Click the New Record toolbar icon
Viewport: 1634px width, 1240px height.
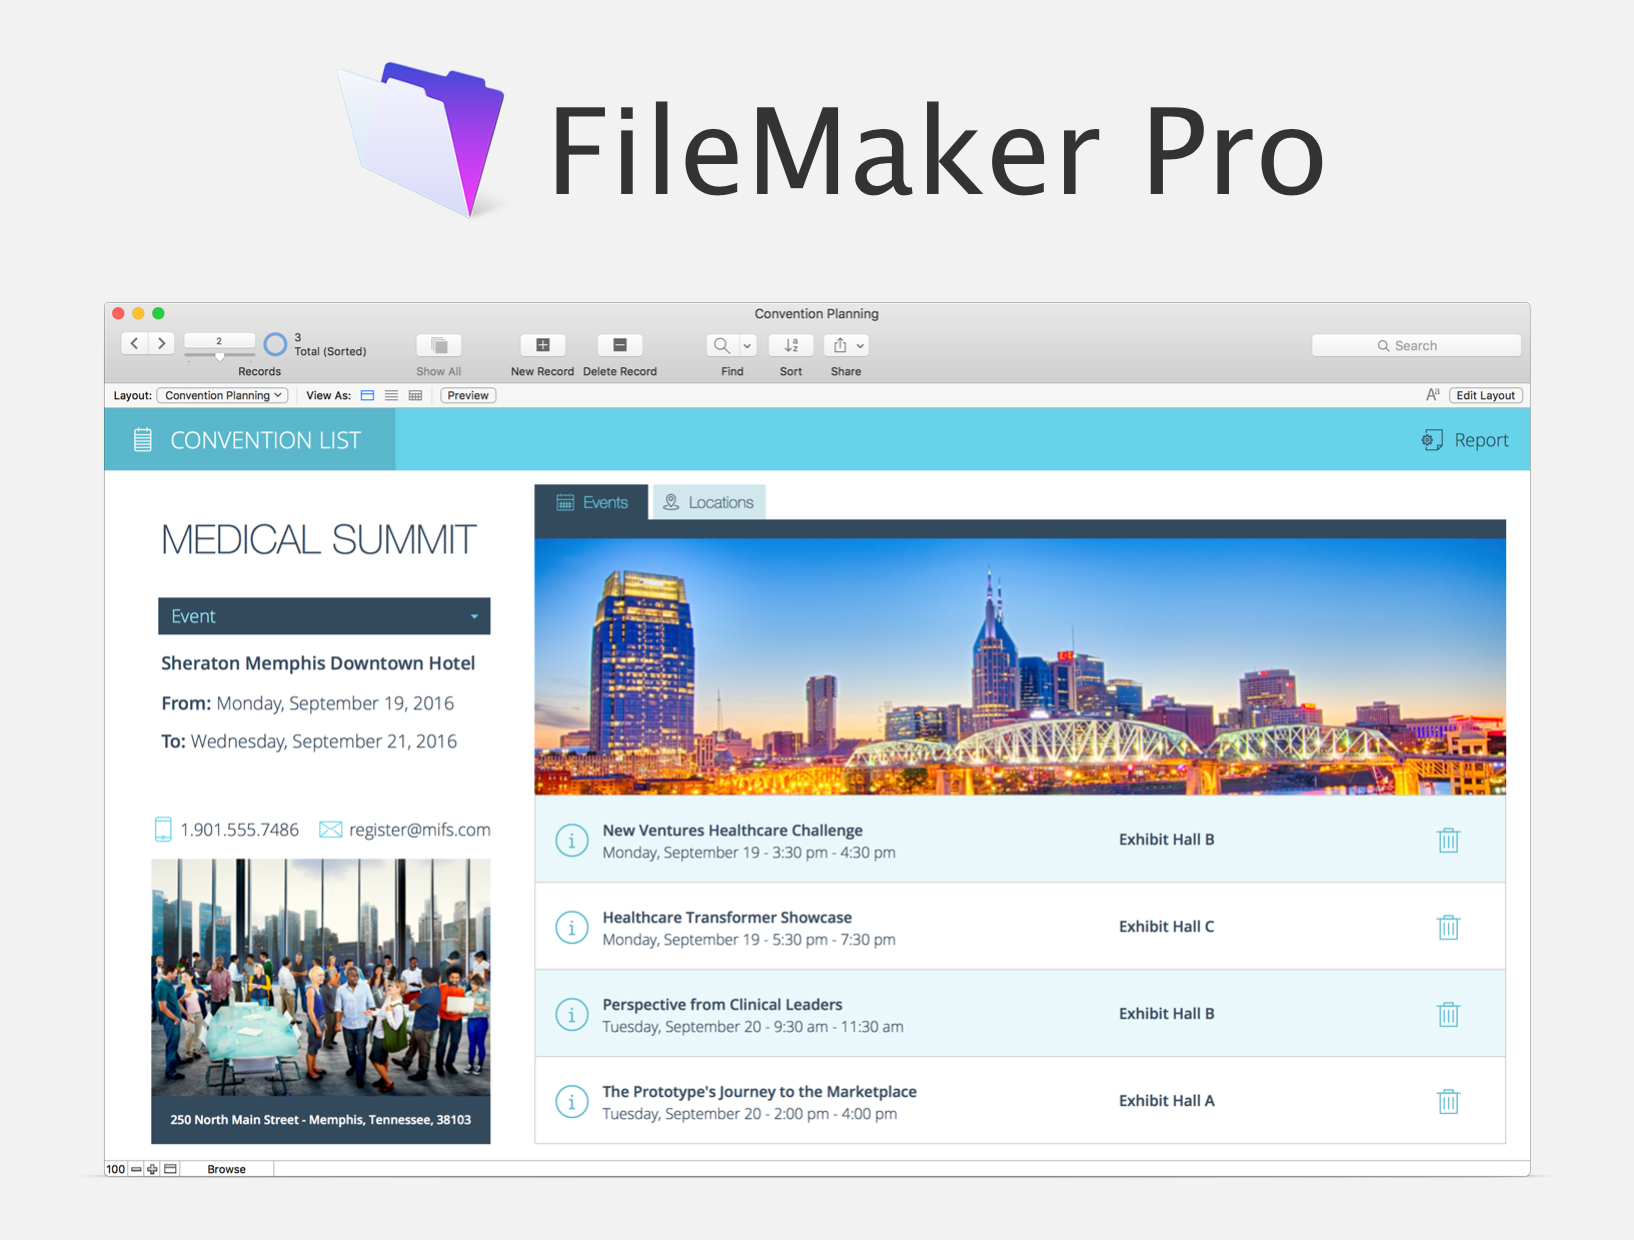[x=542, y=345]
